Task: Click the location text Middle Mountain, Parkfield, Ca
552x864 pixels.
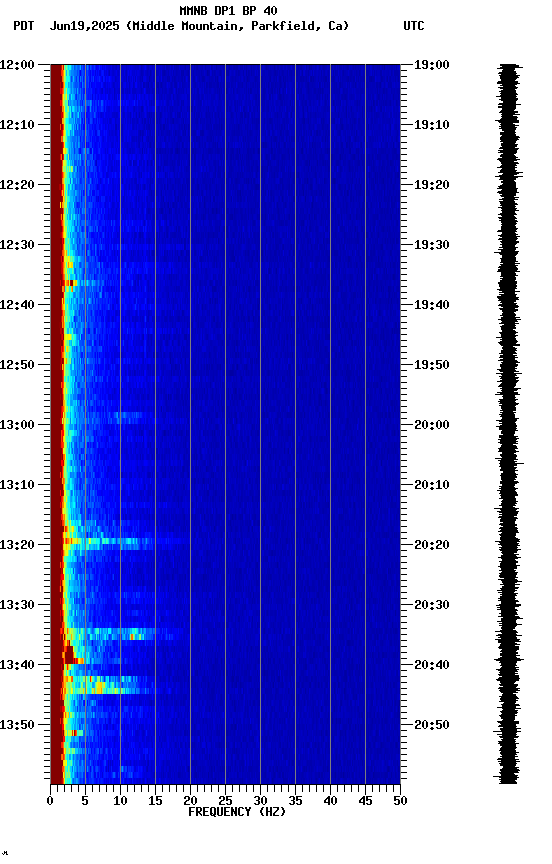Action: pos(237,26)
